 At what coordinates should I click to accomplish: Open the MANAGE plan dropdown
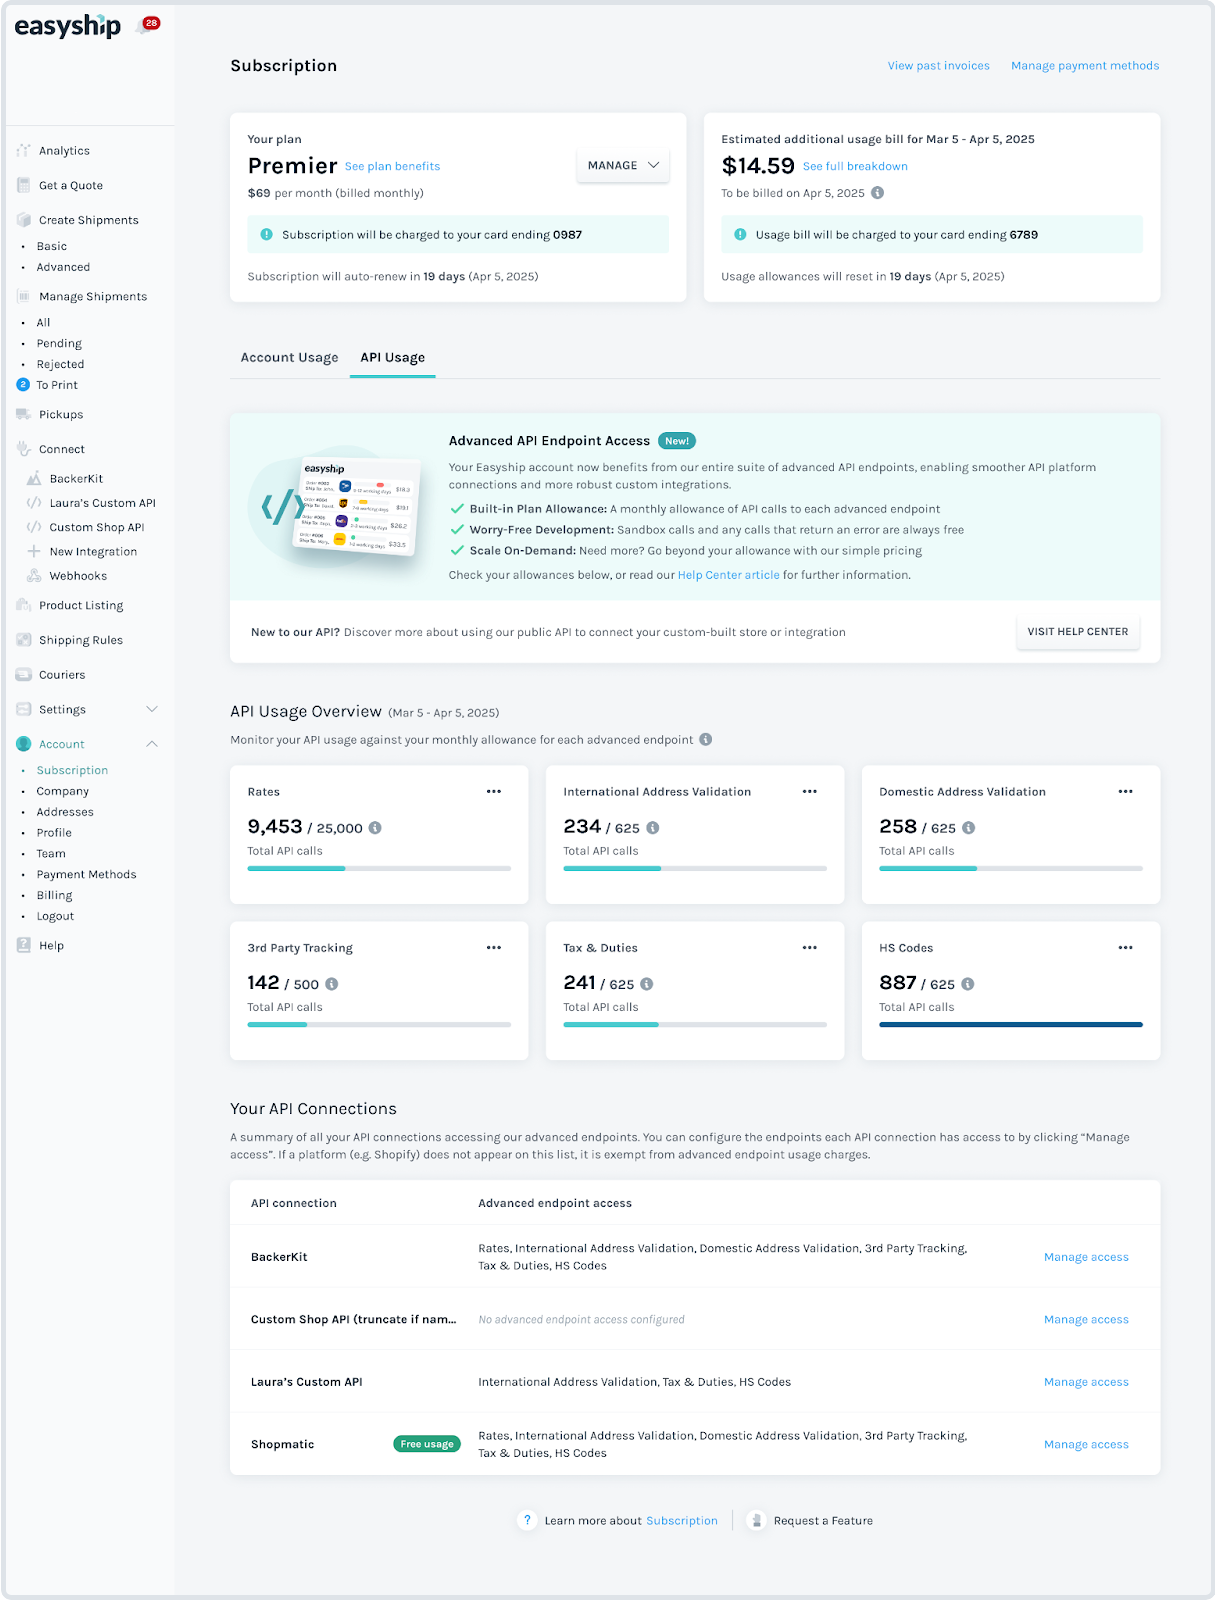tap(623, 166)
